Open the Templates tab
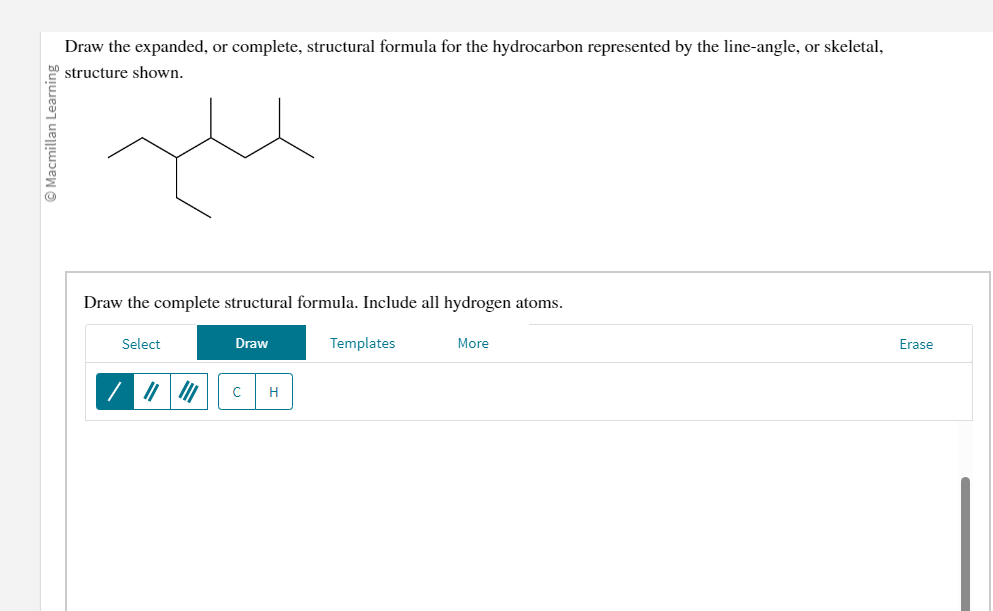 click(x=362, y=343)
